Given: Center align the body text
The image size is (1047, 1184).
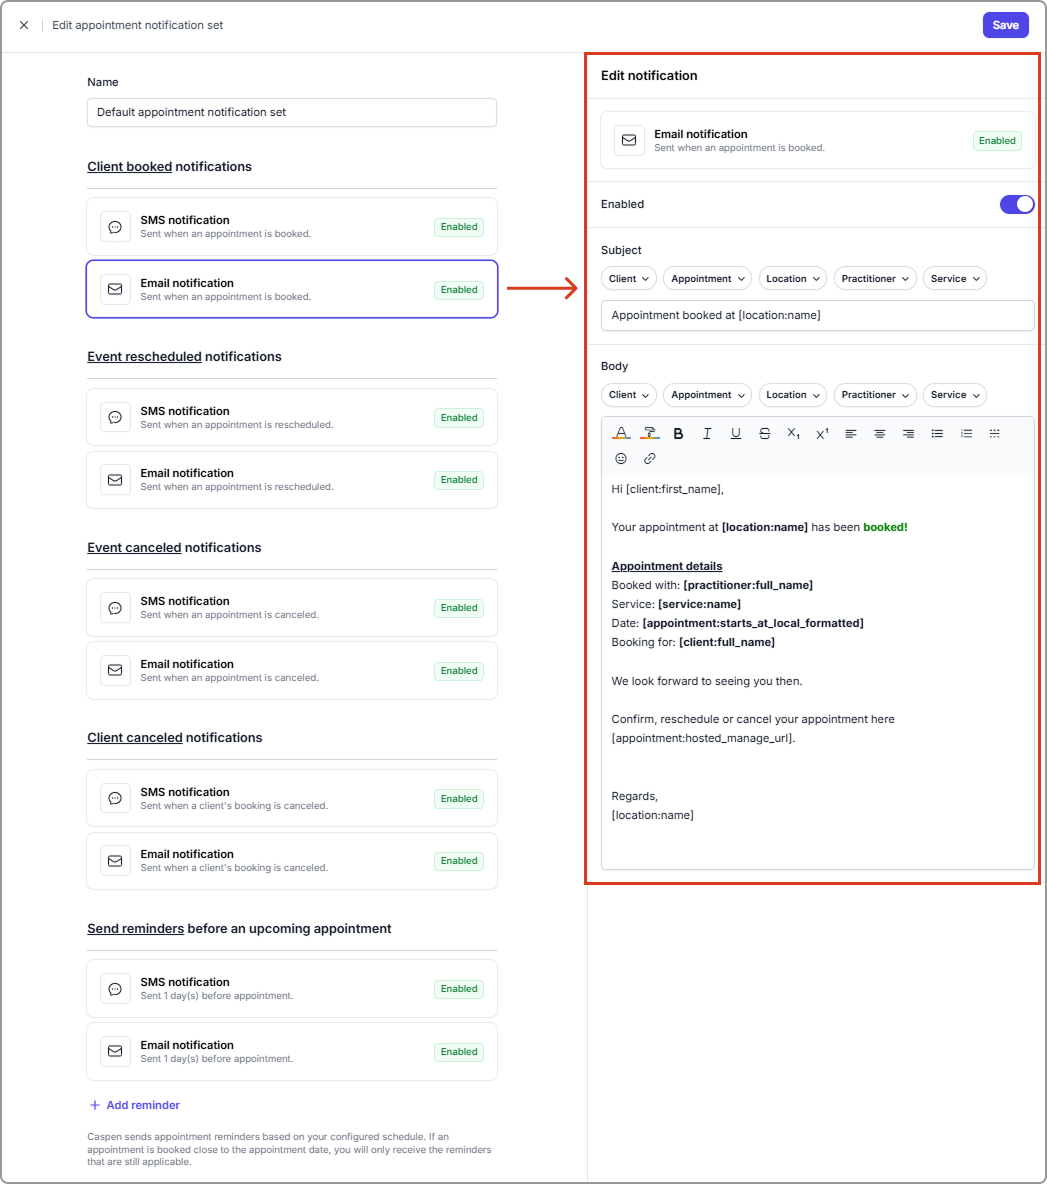Looking at the screenshot, I should click(879, 434).
